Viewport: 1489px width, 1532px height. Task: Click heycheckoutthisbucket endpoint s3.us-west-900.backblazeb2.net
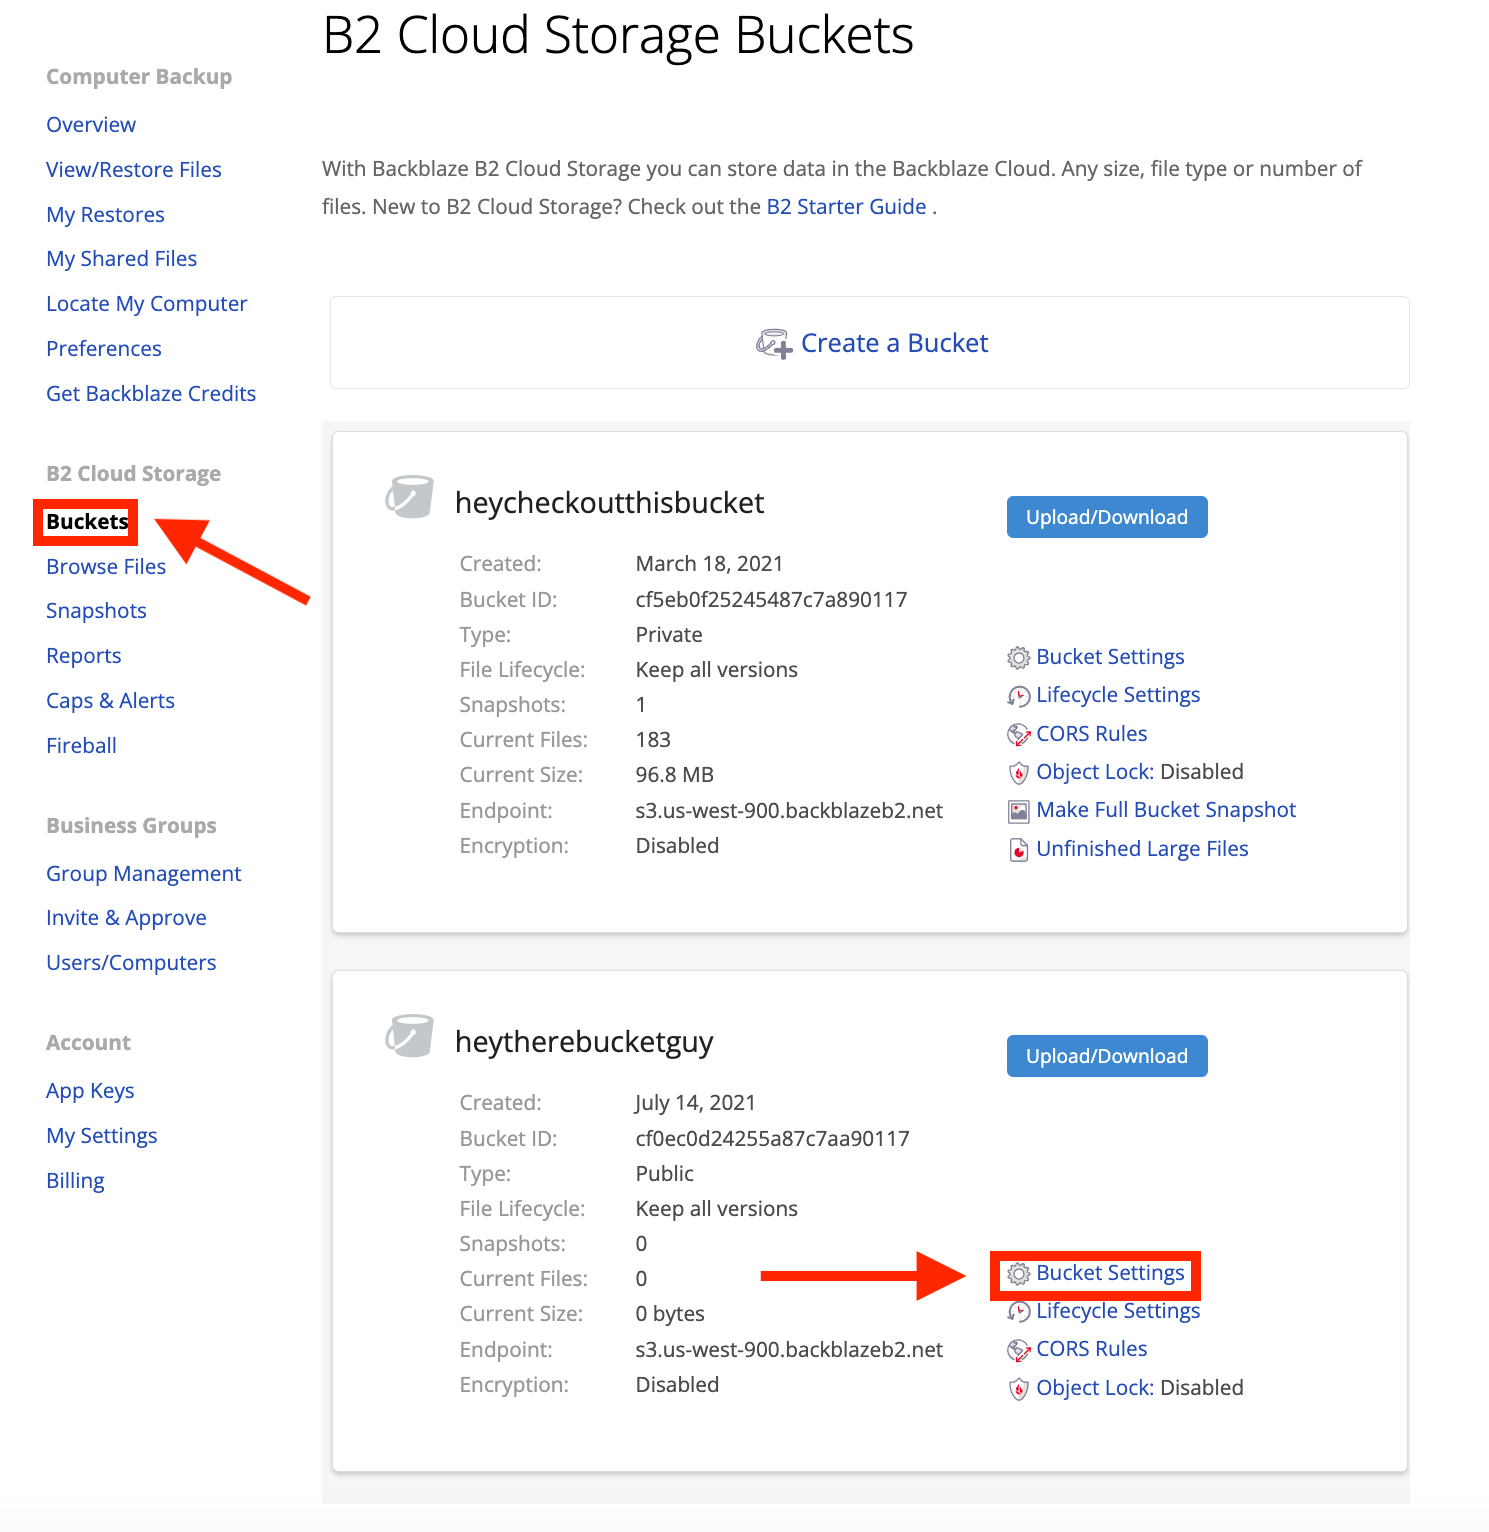(x=789, y=811)
